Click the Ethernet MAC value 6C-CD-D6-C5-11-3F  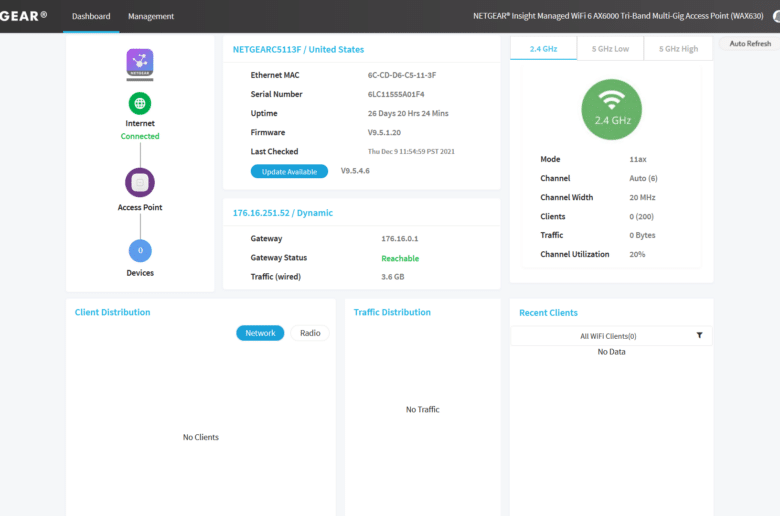(402, 75)
